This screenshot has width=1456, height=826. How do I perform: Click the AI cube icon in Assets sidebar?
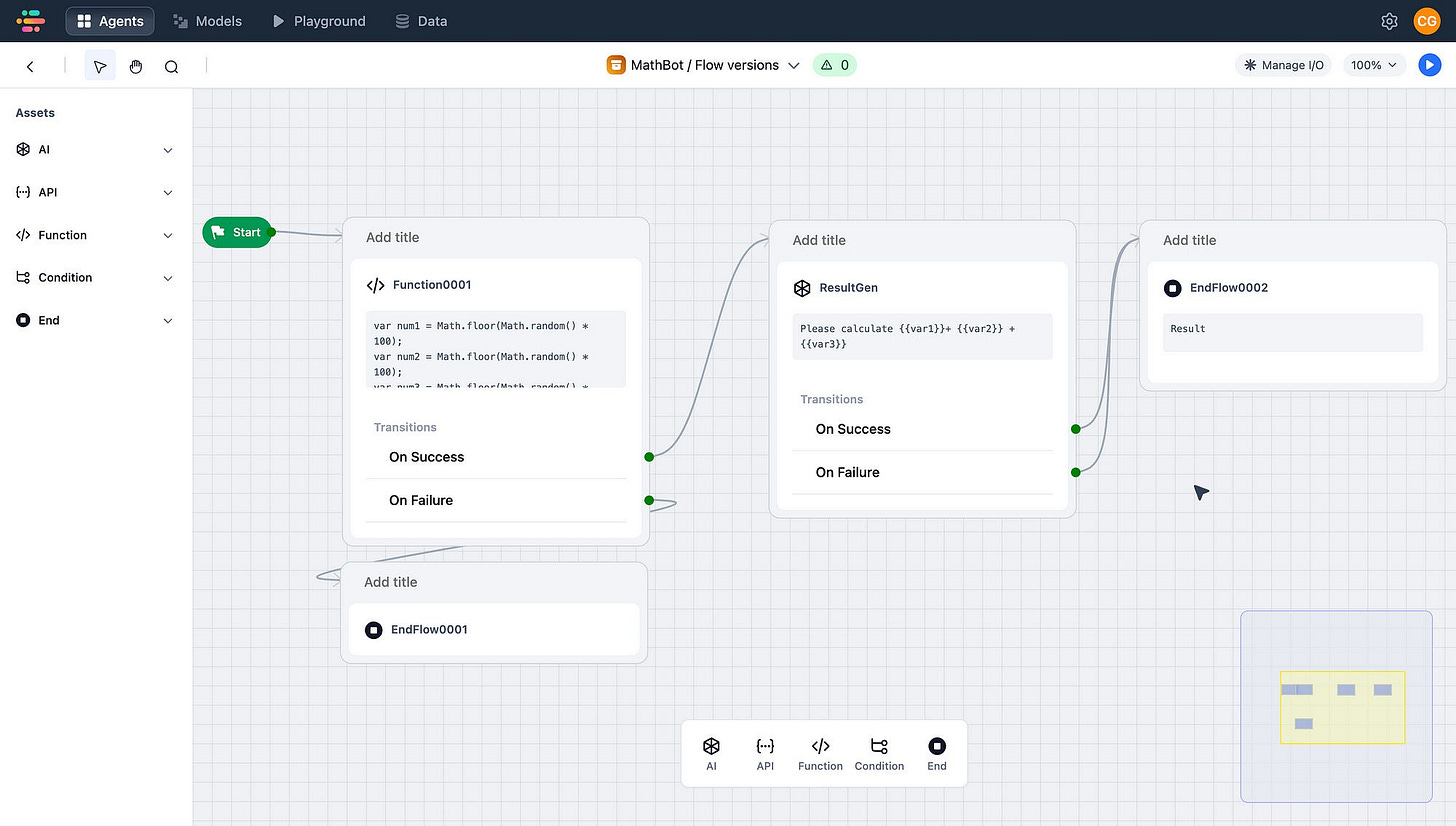pyautogui.click(x=23, y=150)
